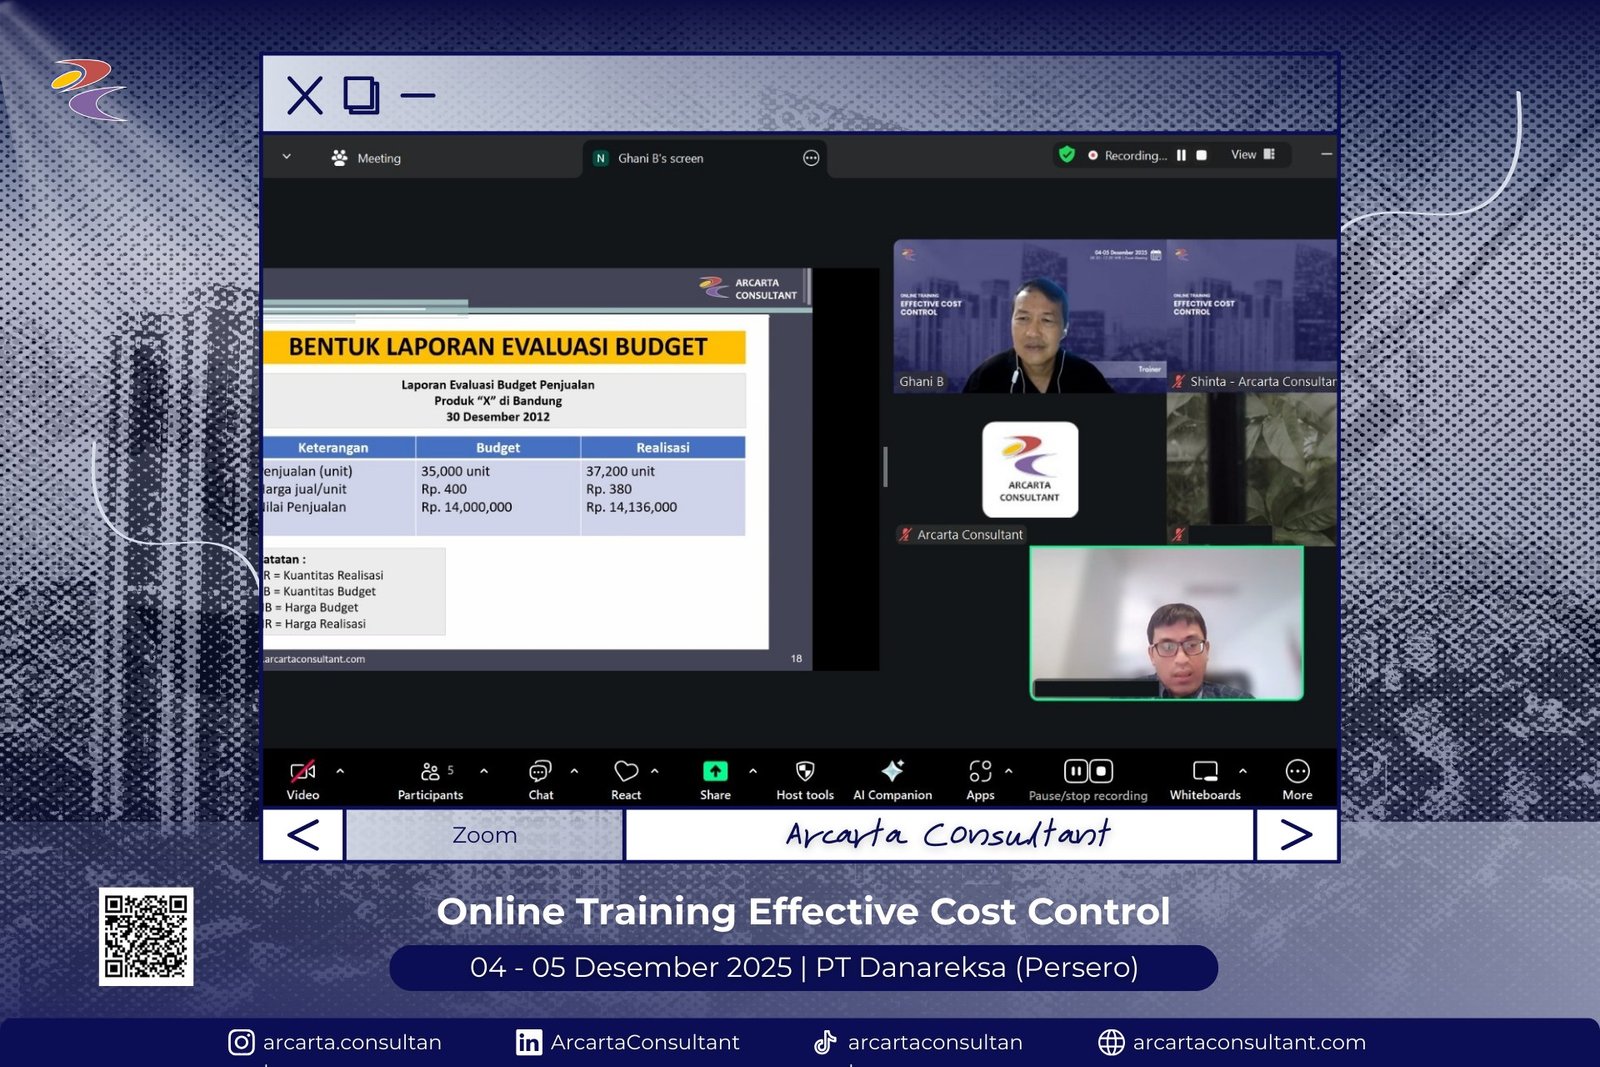This screenshot has width=1600, height=1067.
Task: Click the encryption shield status icon
Action: click(1067, 155)
